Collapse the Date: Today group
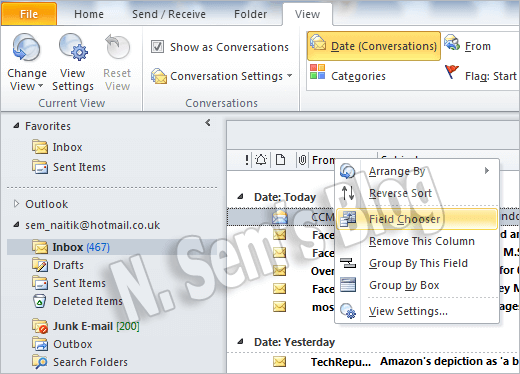The width and height of the screenshot is (520, 374). 240,197
